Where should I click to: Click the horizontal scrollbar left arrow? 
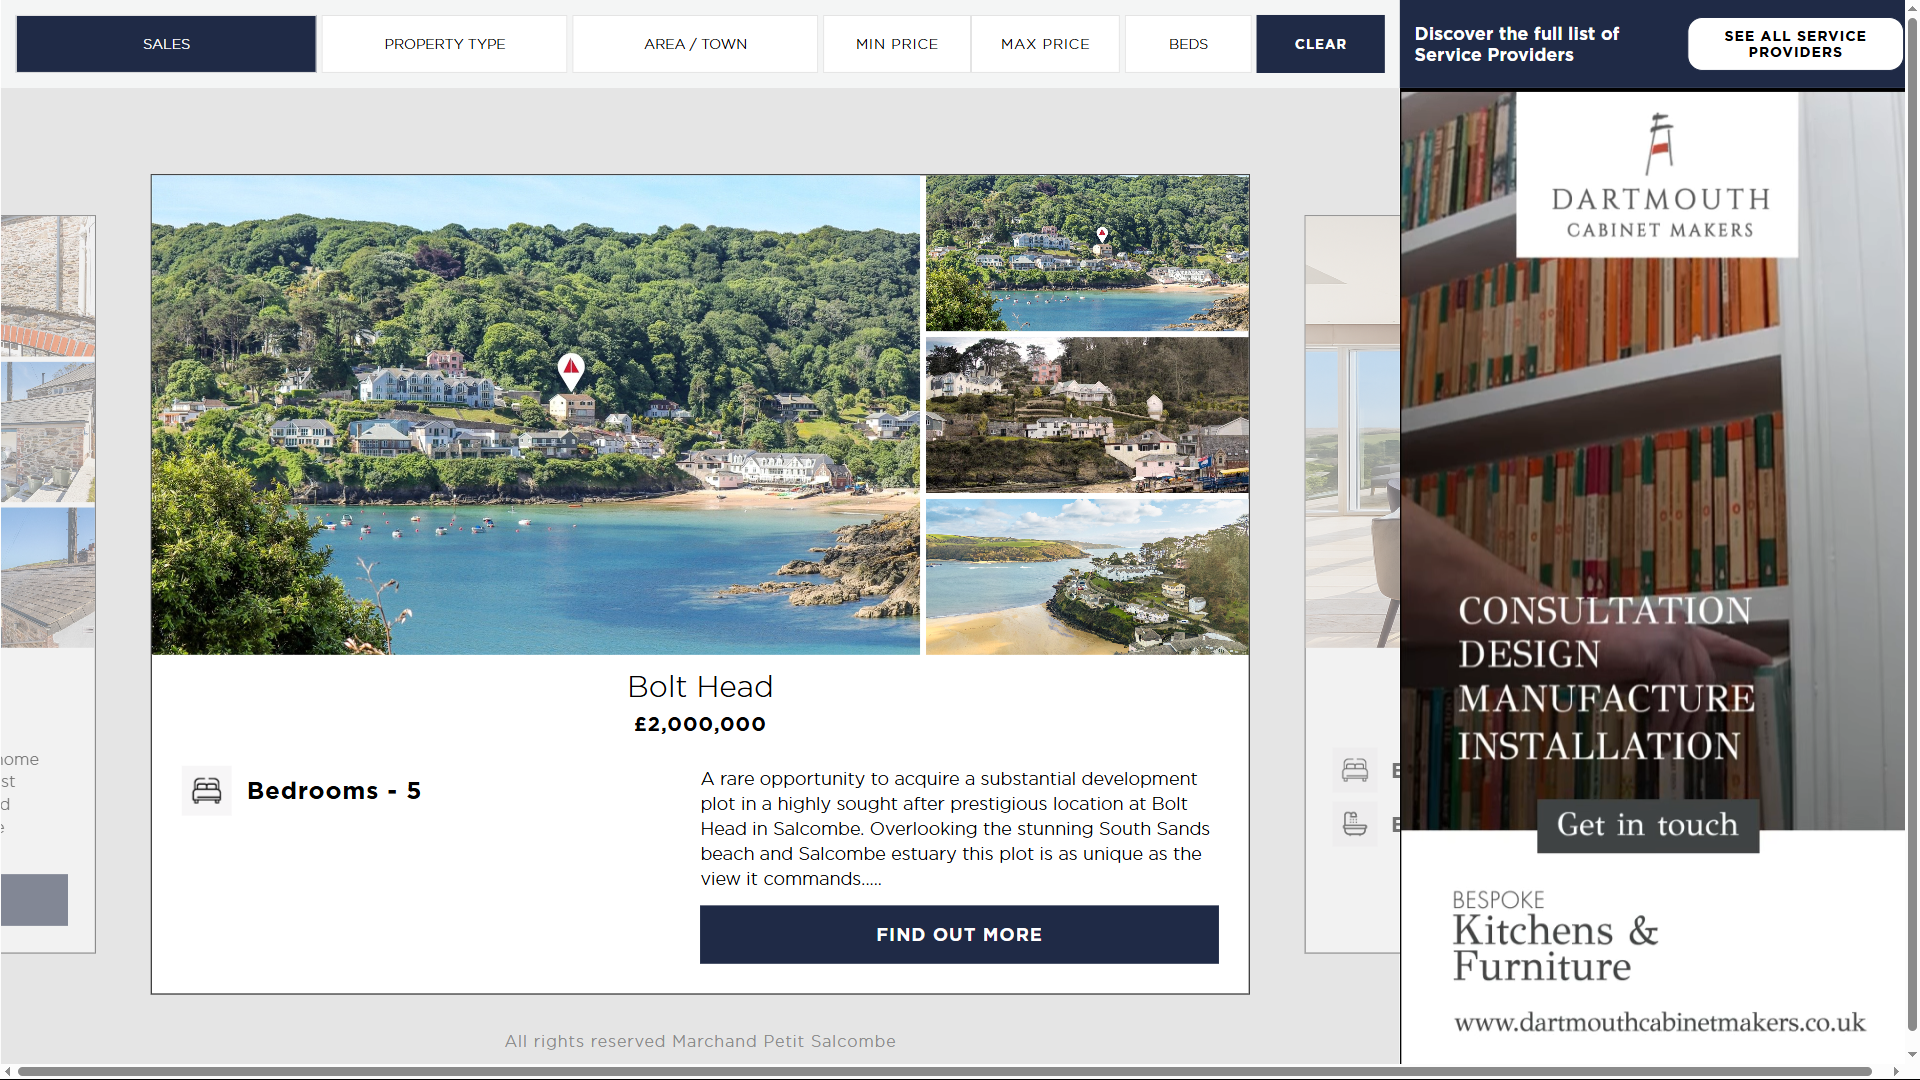coord(7,1072)
